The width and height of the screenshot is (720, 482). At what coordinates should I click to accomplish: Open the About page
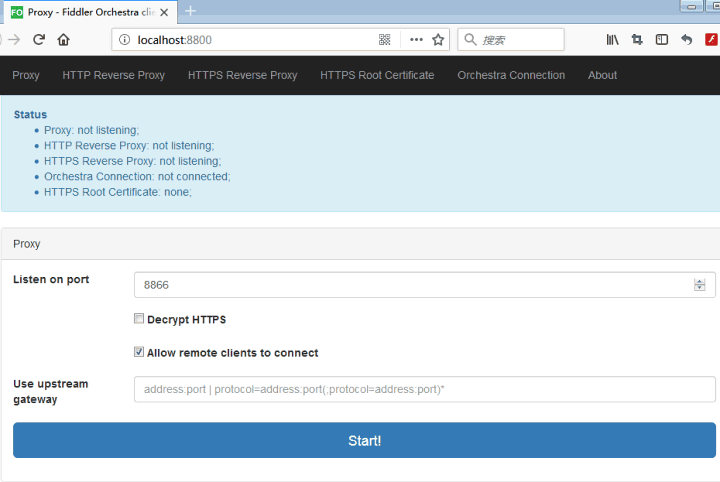[602, 75]
